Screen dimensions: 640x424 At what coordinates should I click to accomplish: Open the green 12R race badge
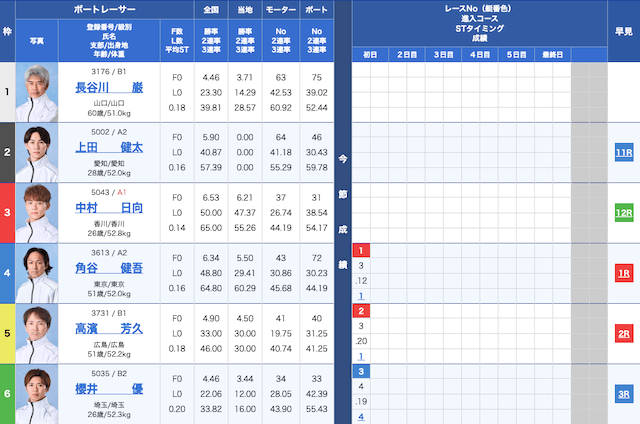tap(624, 213)
